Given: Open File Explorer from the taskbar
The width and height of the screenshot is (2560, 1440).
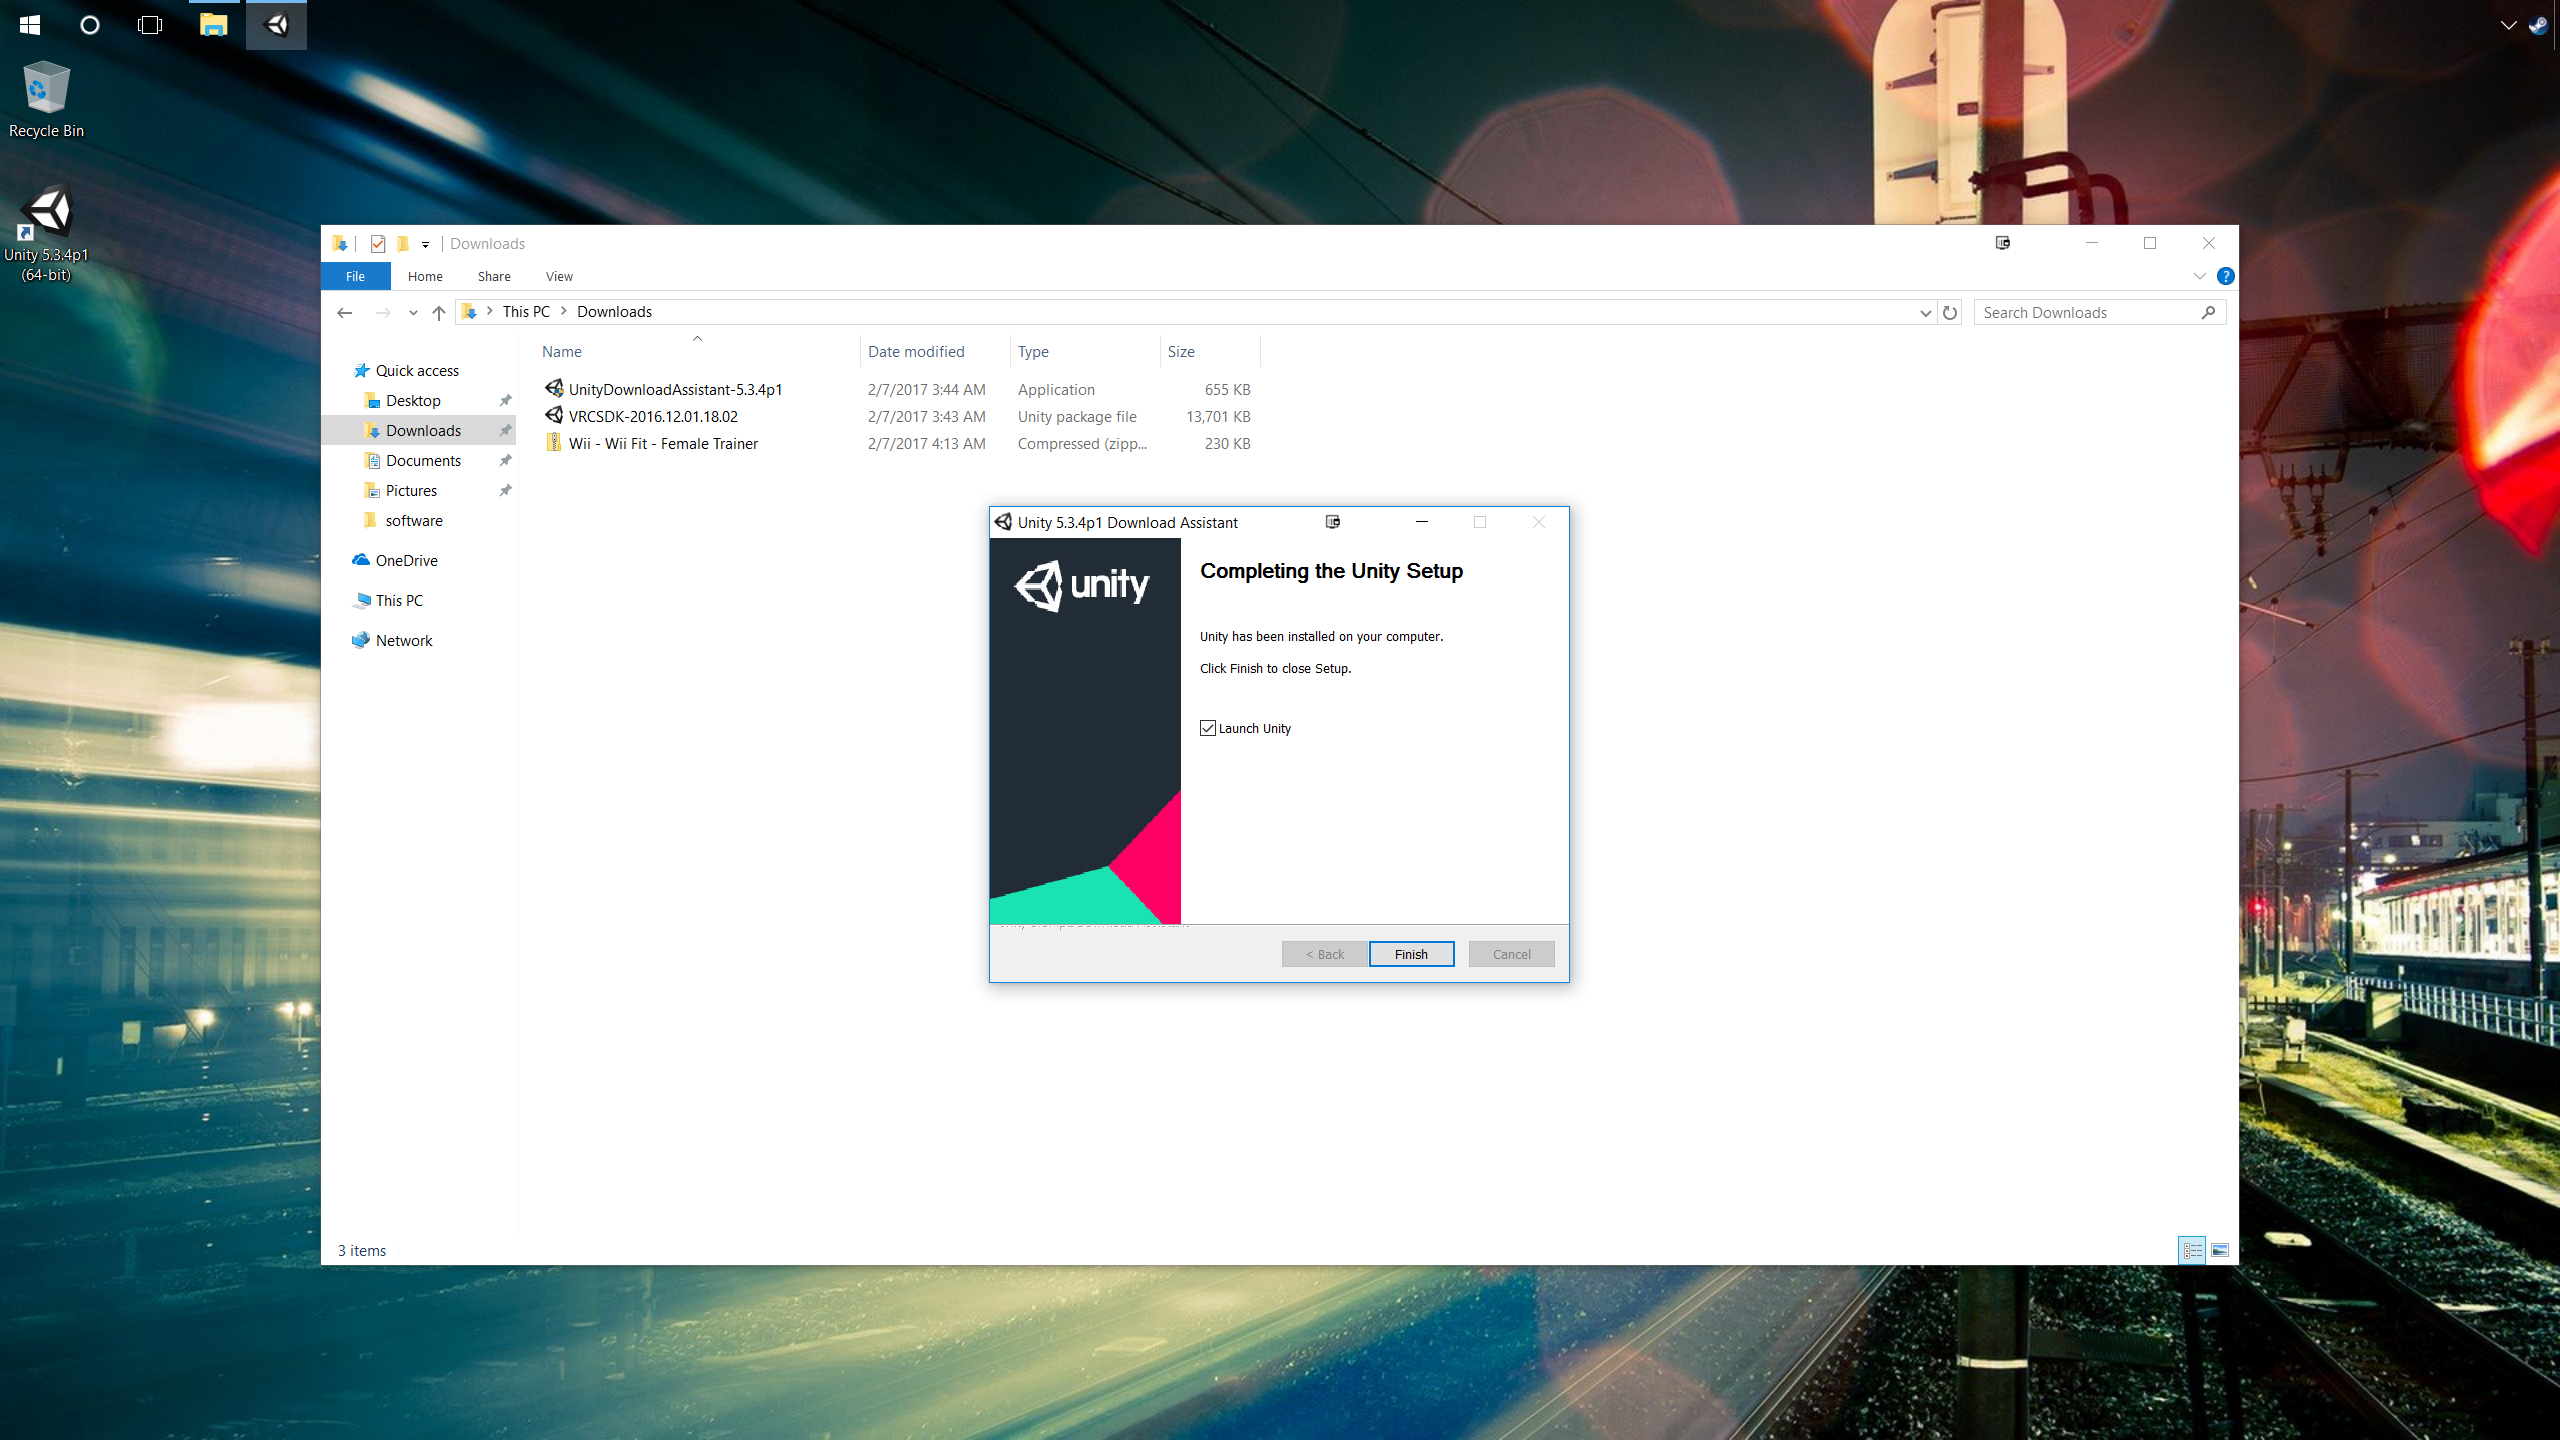Looking at the screenshot, I should click(x=213, y=25).
